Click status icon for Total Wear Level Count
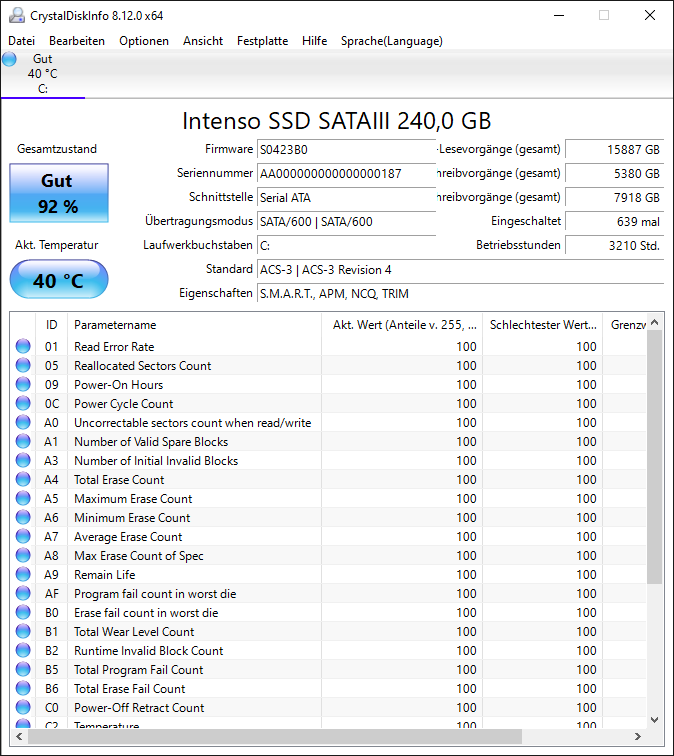Image resolution: width=674 pixels, height=756 pixels. coord(23,631)
